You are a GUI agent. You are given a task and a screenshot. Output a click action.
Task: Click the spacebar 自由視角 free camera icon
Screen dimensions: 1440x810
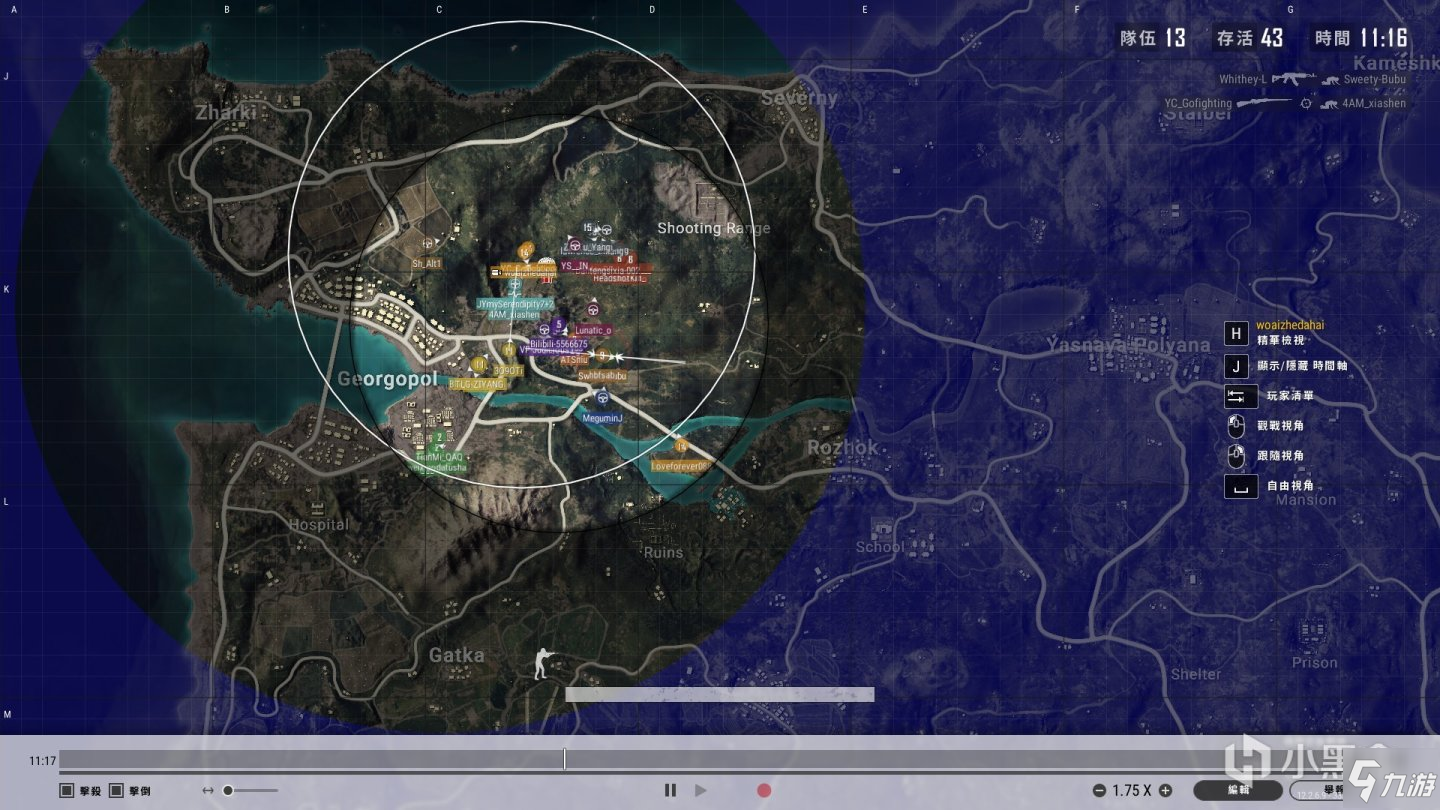pos(1241,486)
